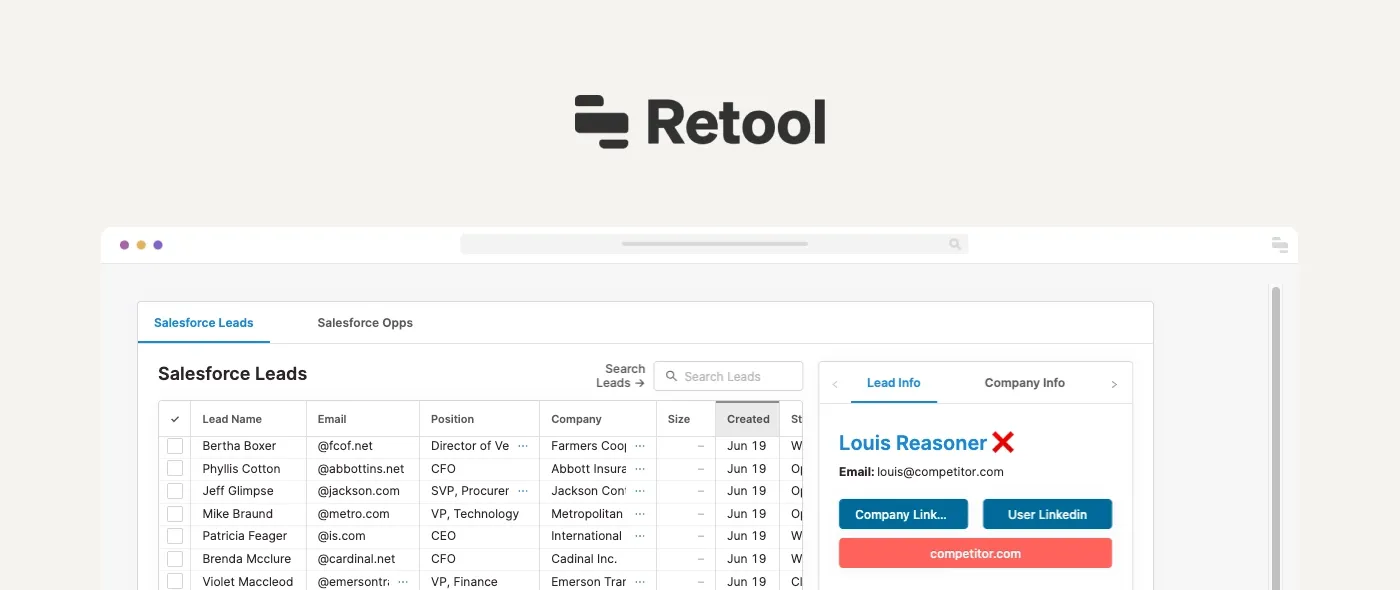Focus the Search Leads input field
The width and height of the screenshot is (1400, 590).
tap(728, 376)
